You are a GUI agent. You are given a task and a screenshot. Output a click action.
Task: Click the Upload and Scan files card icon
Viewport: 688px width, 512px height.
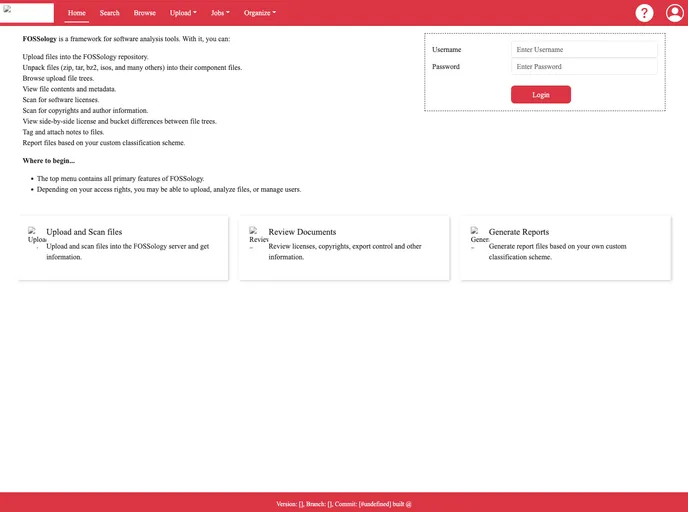(36, 237)
